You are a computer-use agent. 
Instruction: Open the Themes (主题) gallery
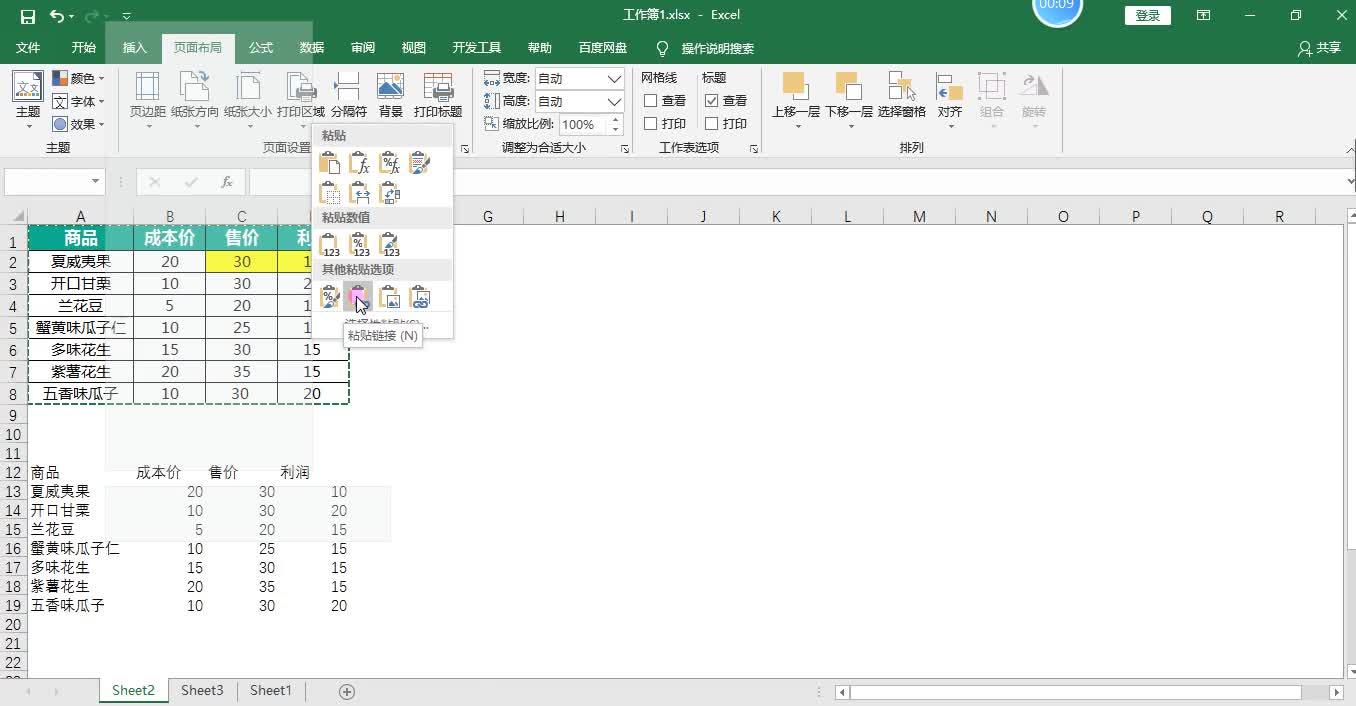(x=28, y=100)
